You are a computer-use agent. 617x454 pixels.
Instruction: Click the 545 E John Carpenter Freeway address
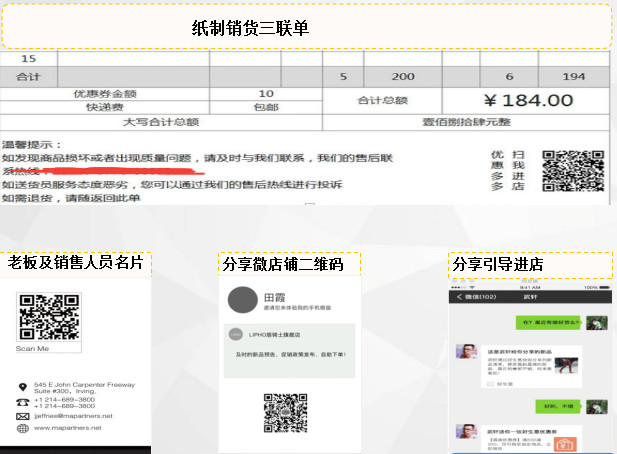[84, 388]
